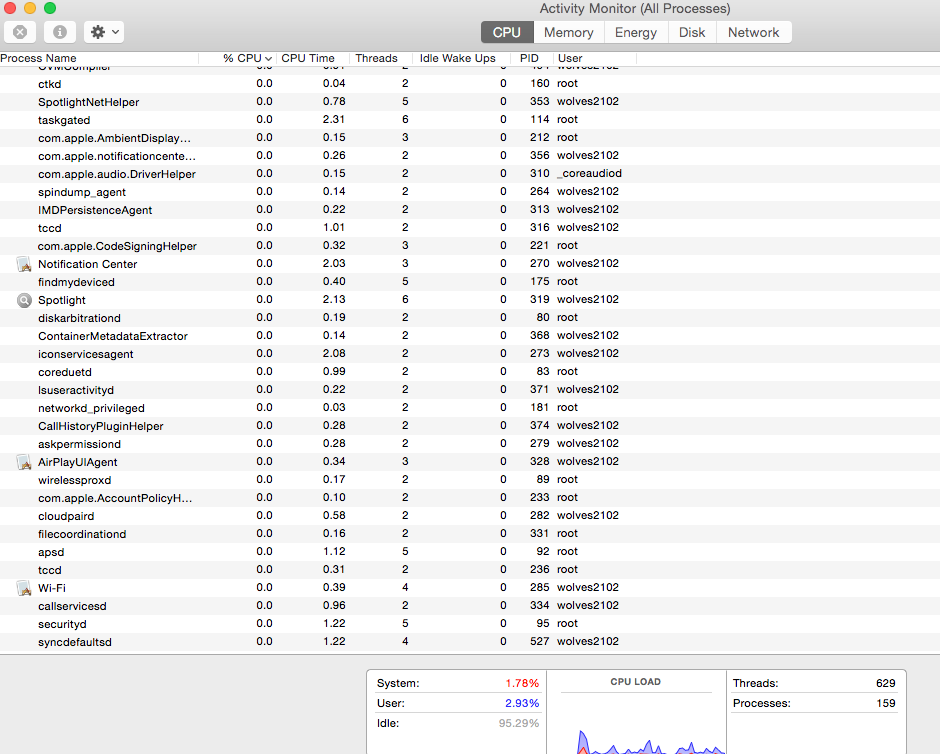Image resolution: width=940 pixels, height=754 pixels.
Task: Select the CallHistoryPluginHelper row
Action: 470,426
